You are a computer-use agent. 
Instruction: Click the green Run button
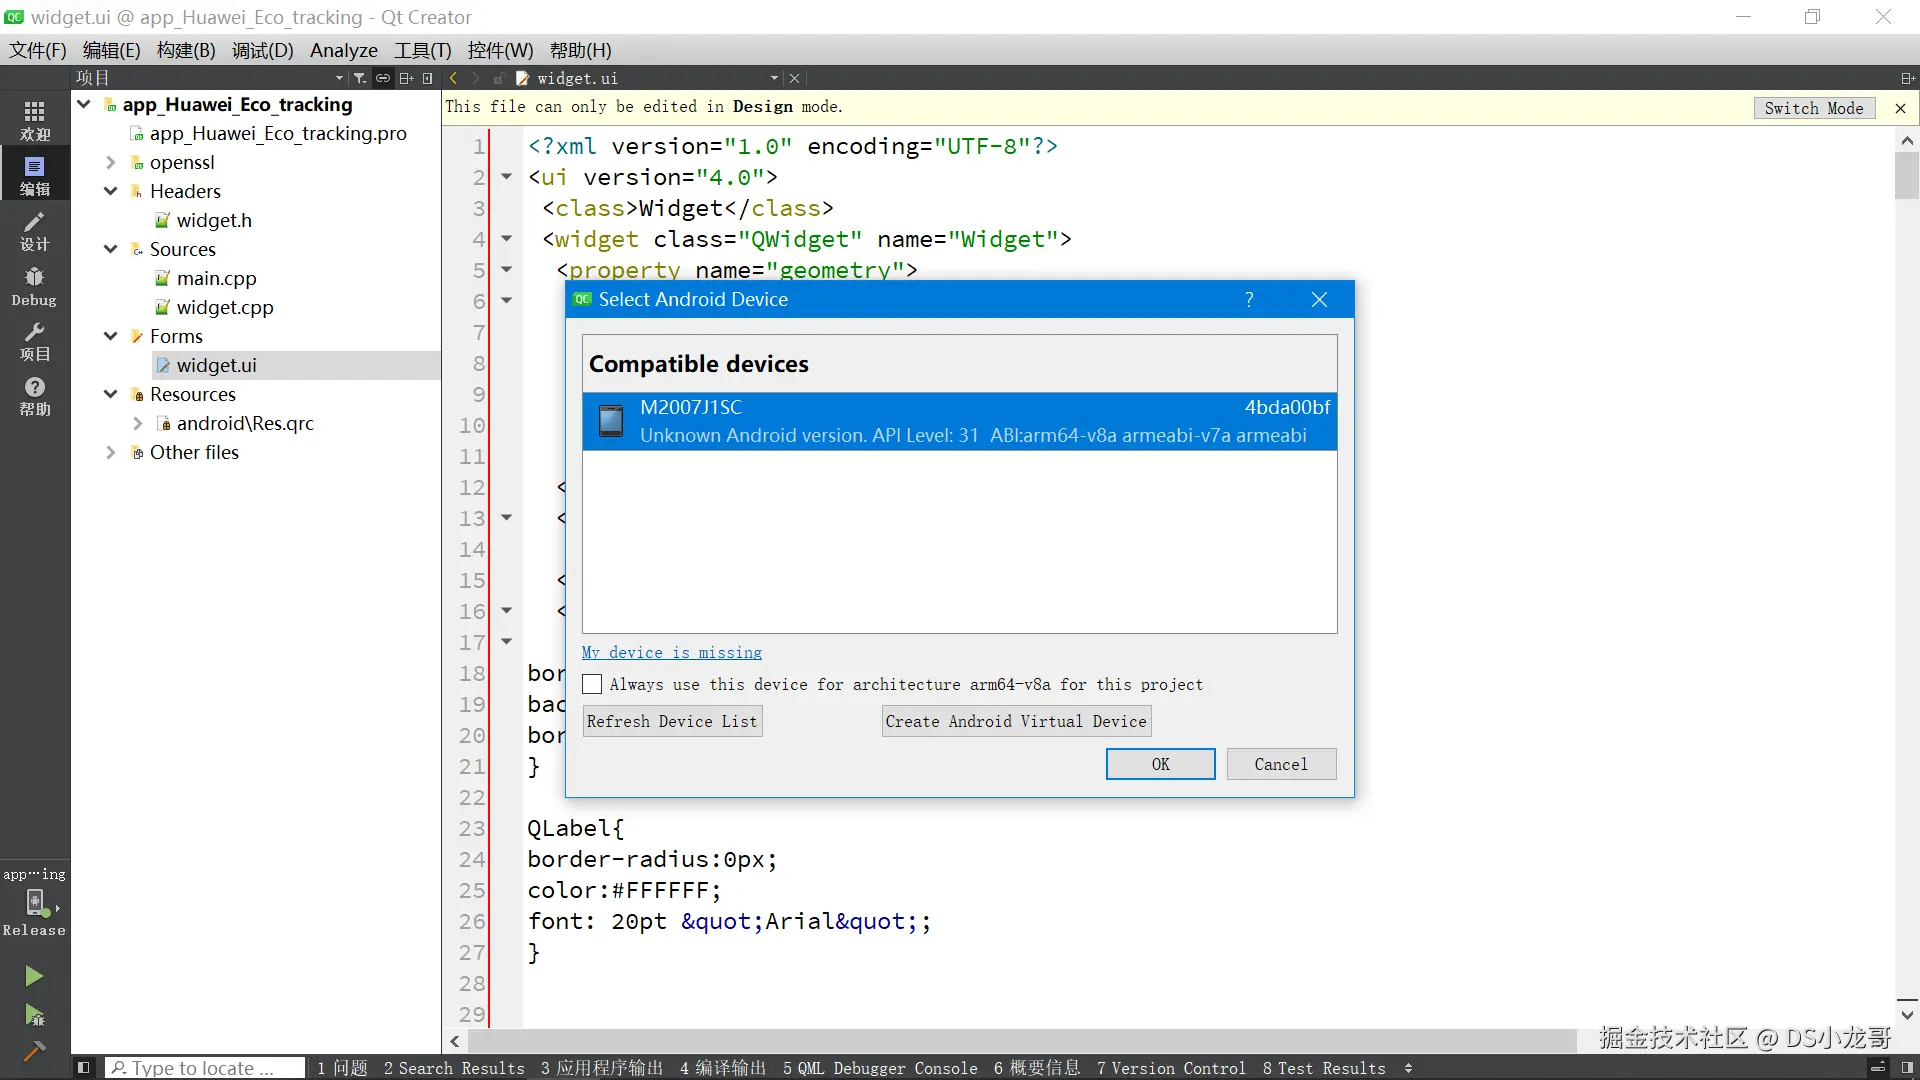(34, 976)
